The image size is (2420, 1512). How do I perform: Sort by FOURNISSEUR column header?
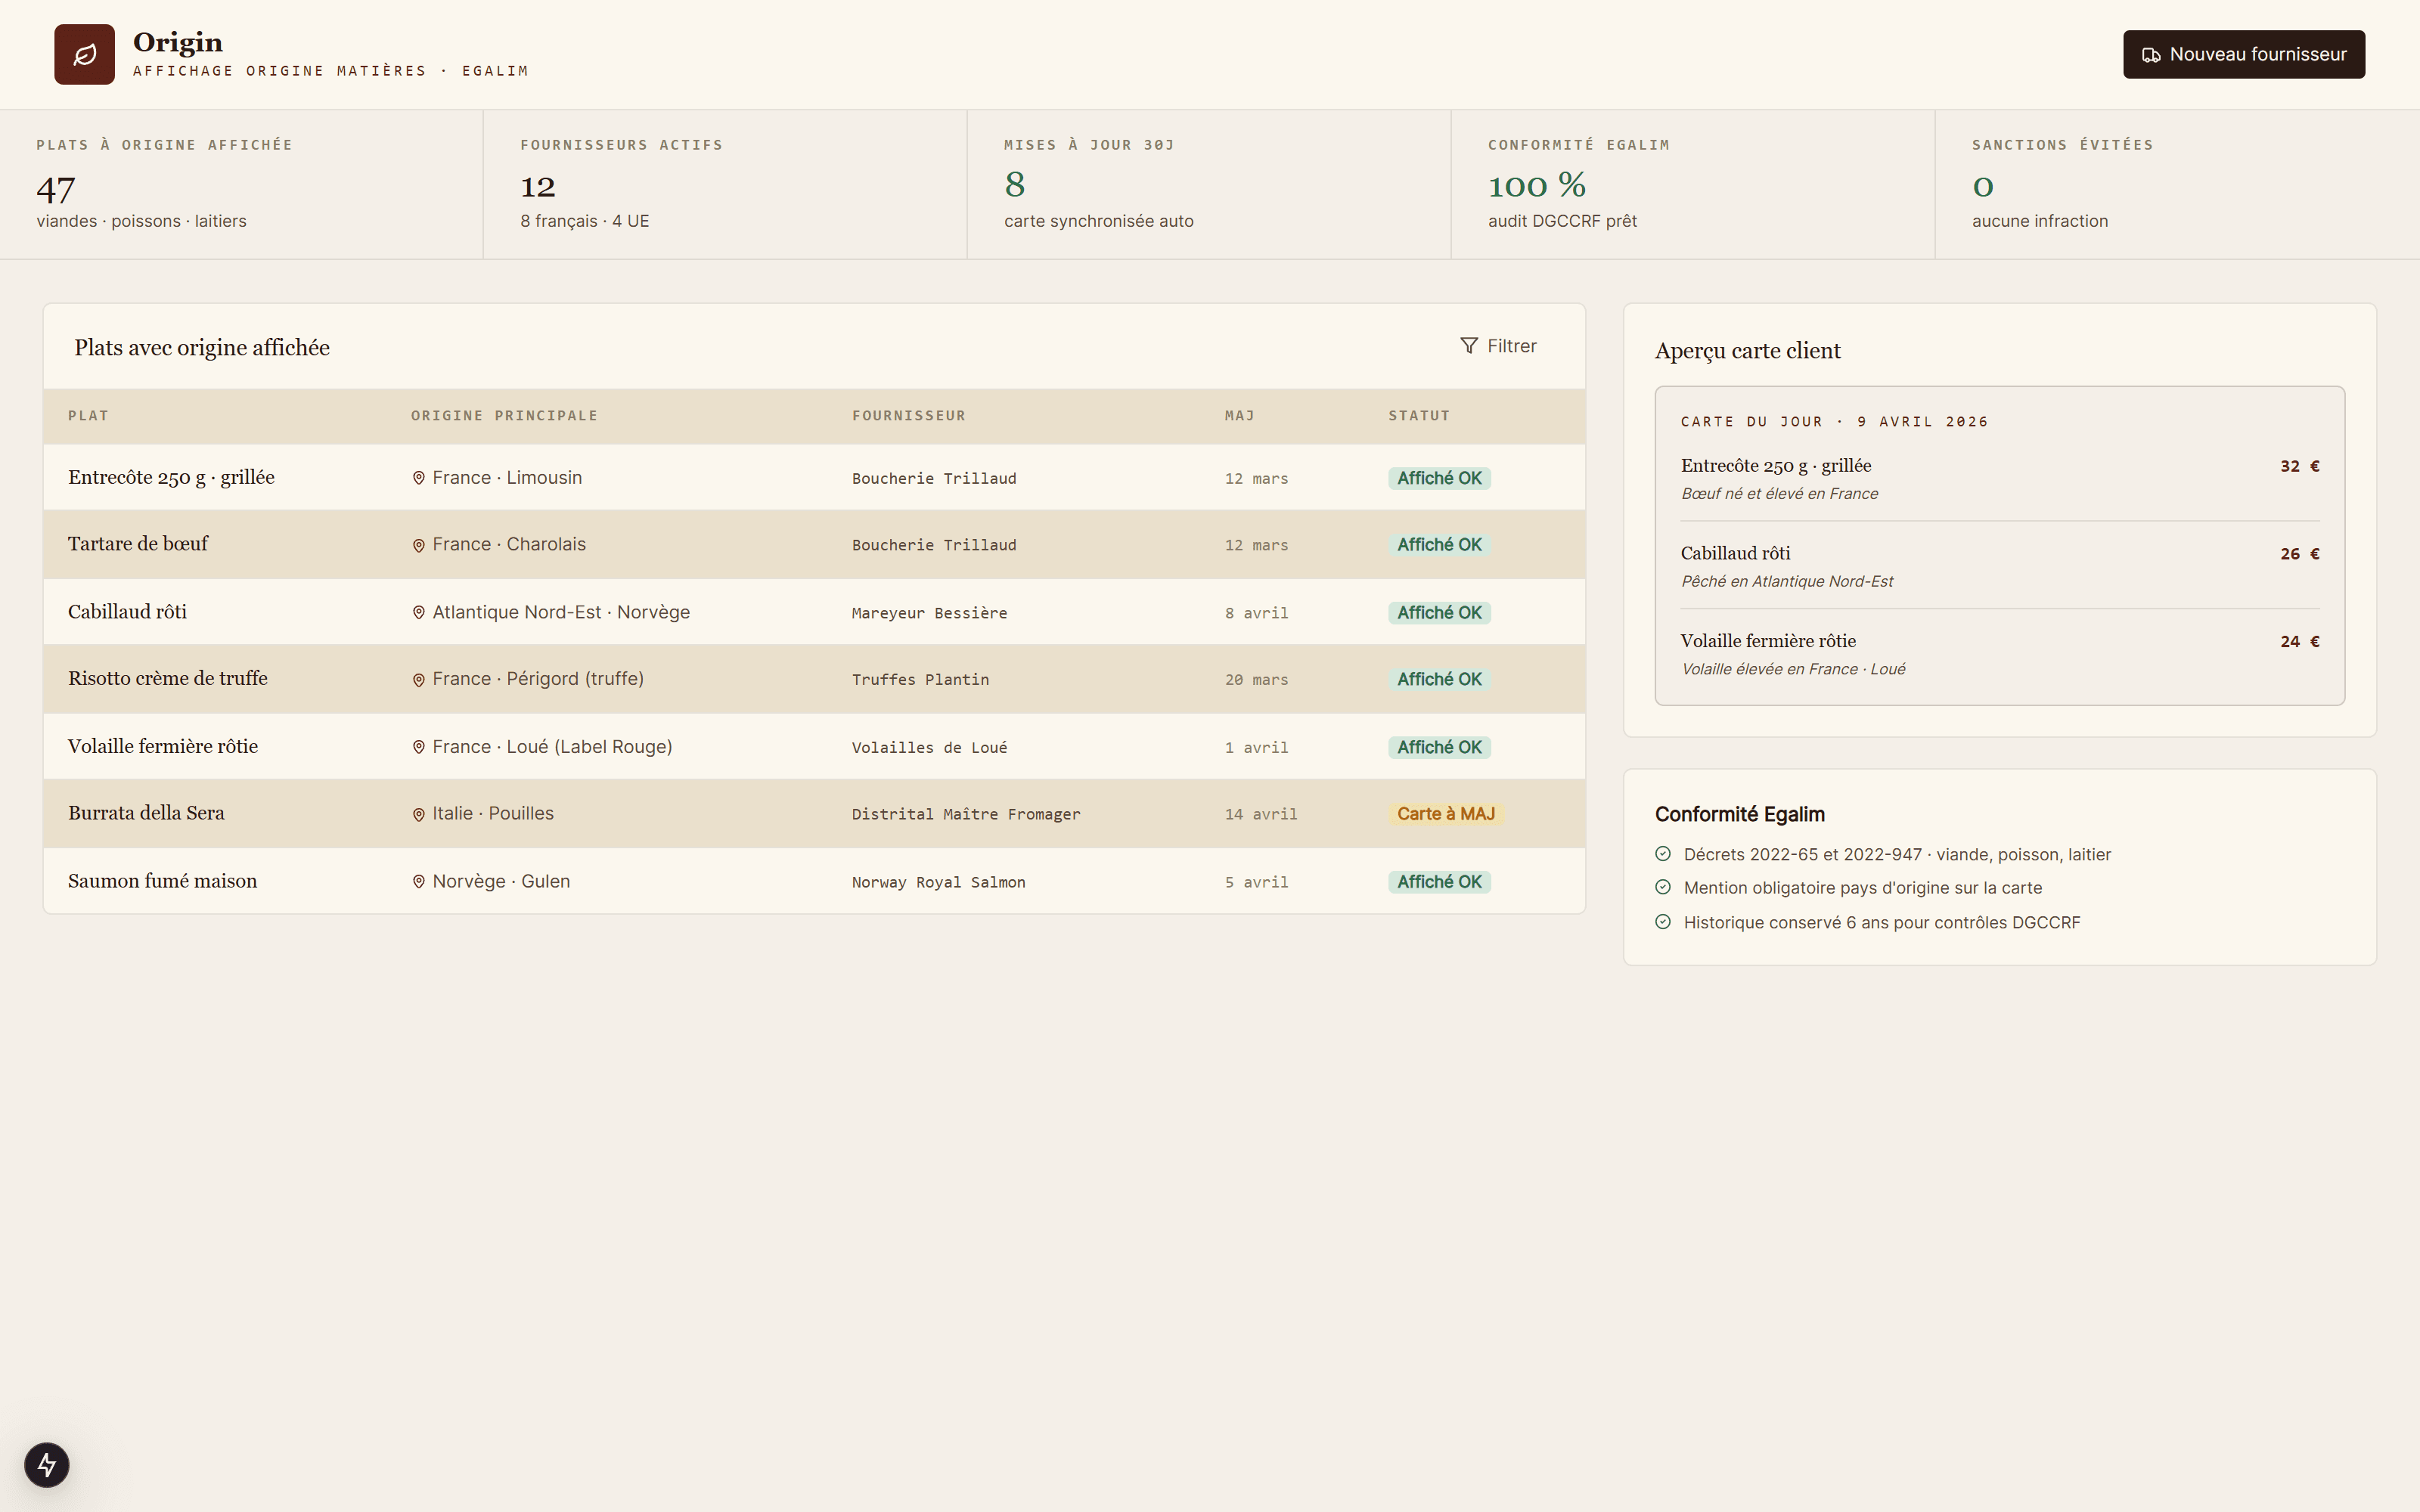click(x=909, y=416)
